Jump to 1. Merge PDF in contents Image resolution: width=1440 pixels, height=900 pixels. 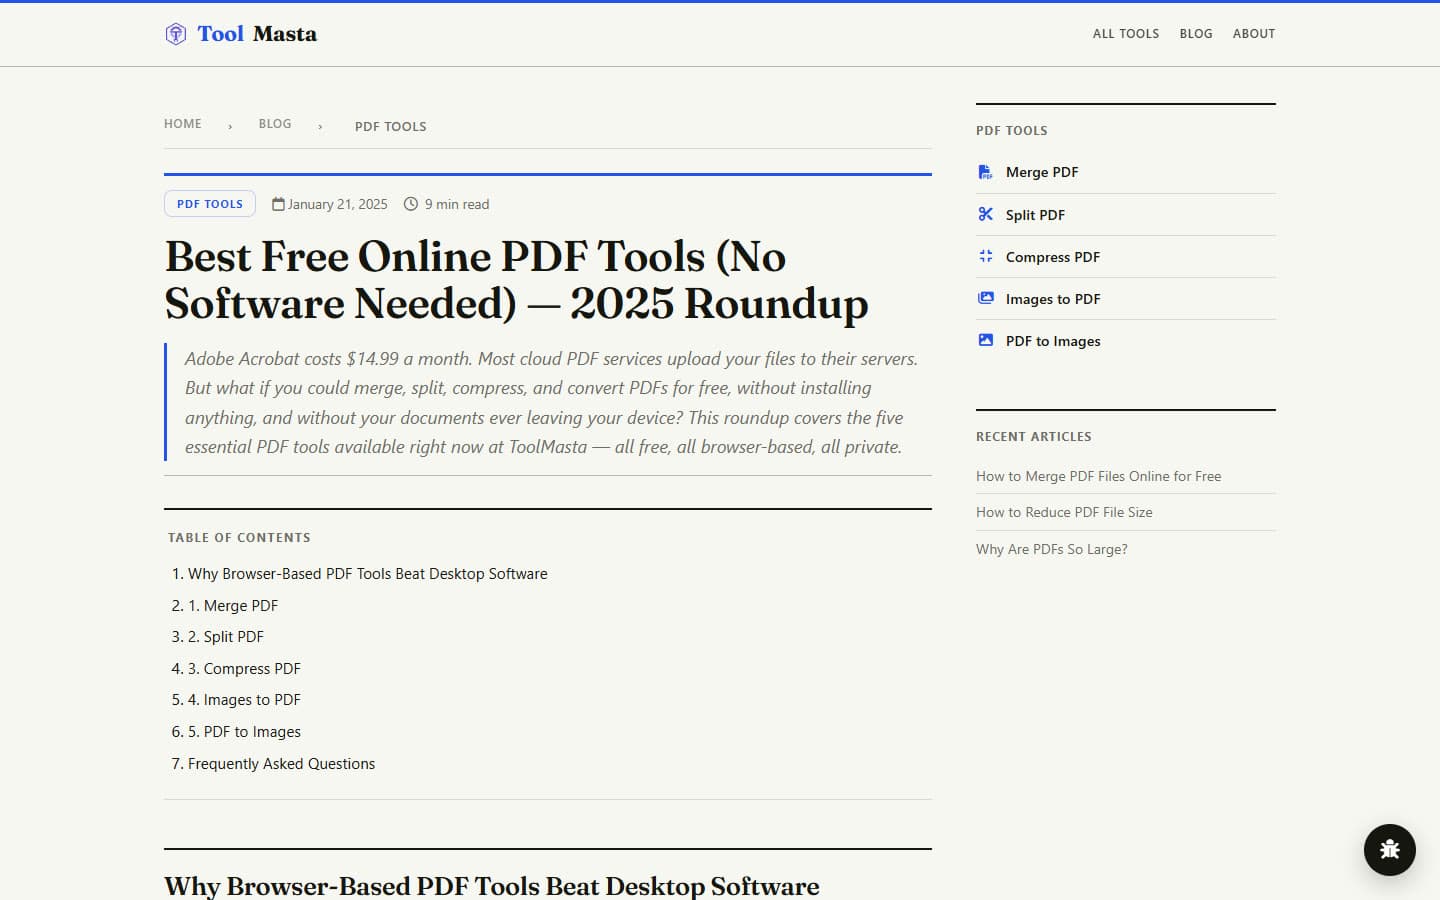[233, 606]
